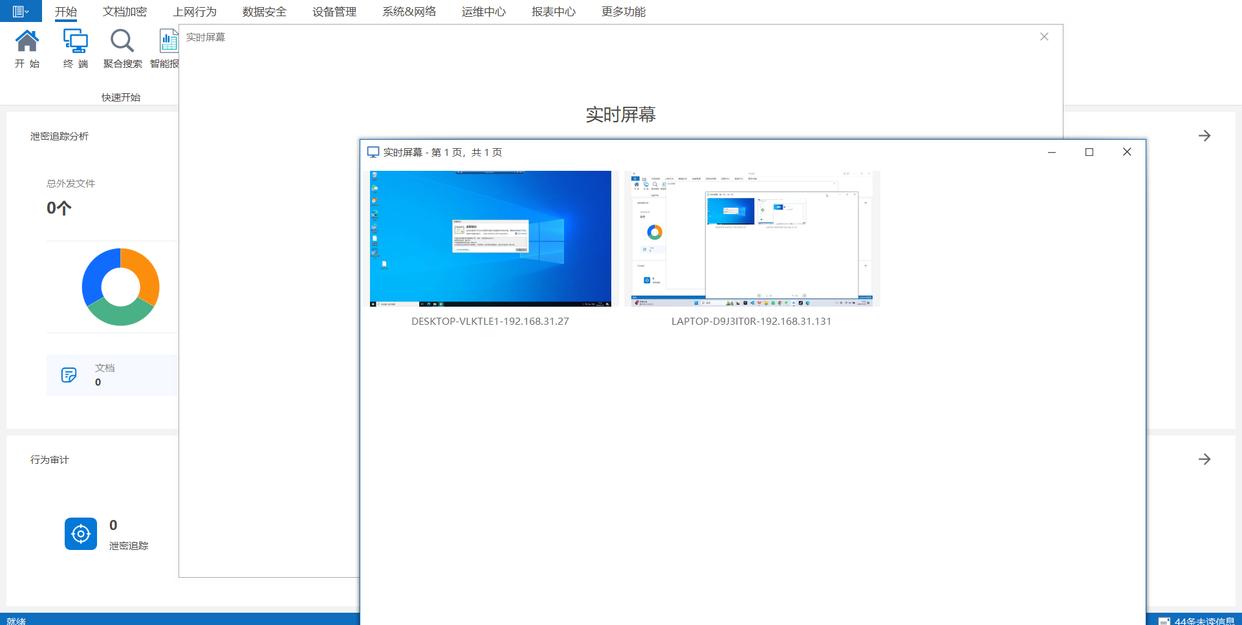Click the donut chart in leak analysis
The width and height of the screenshot is (1242, 625).
tap(120, 287)
